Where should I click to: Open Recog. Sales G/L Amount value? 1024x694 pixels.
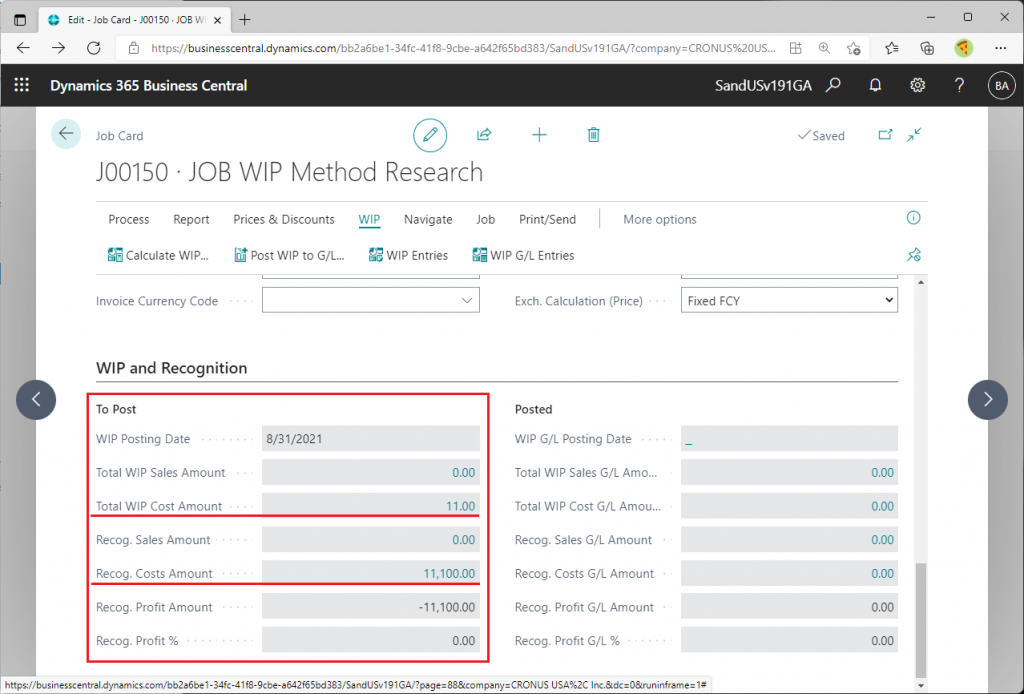tap(882, 540)
